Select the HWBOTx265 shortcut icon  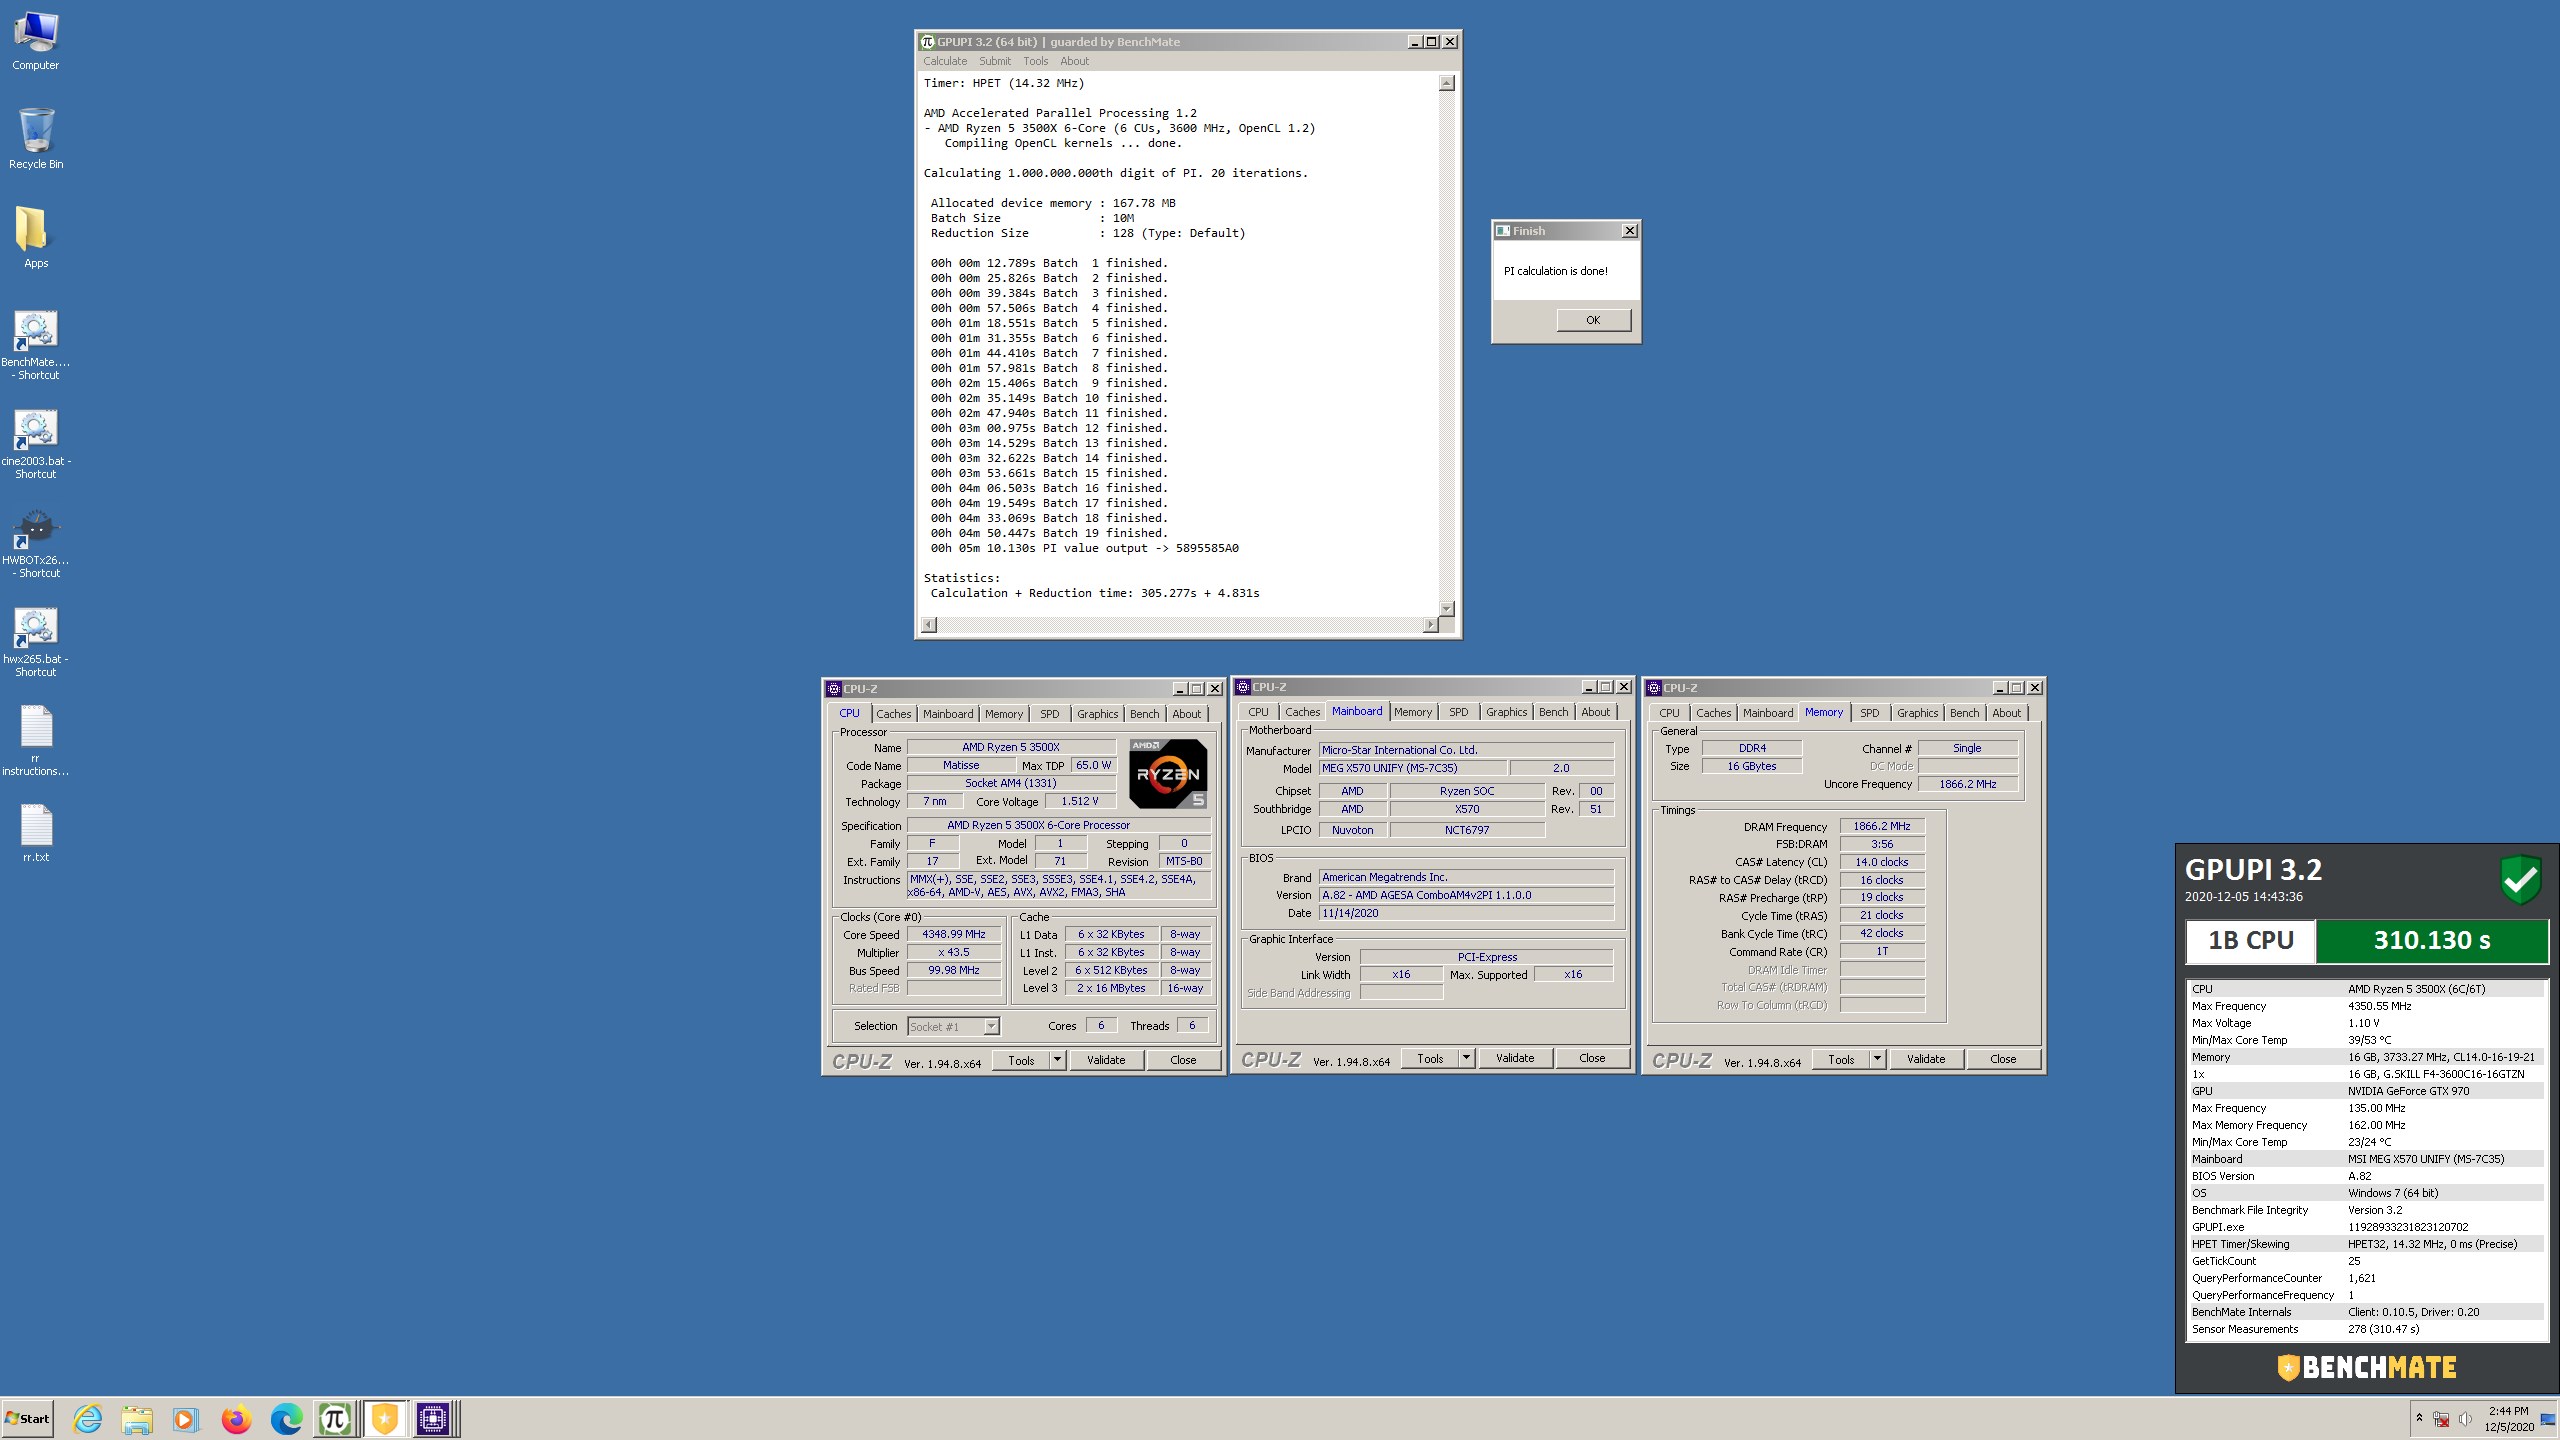[36, 543]
